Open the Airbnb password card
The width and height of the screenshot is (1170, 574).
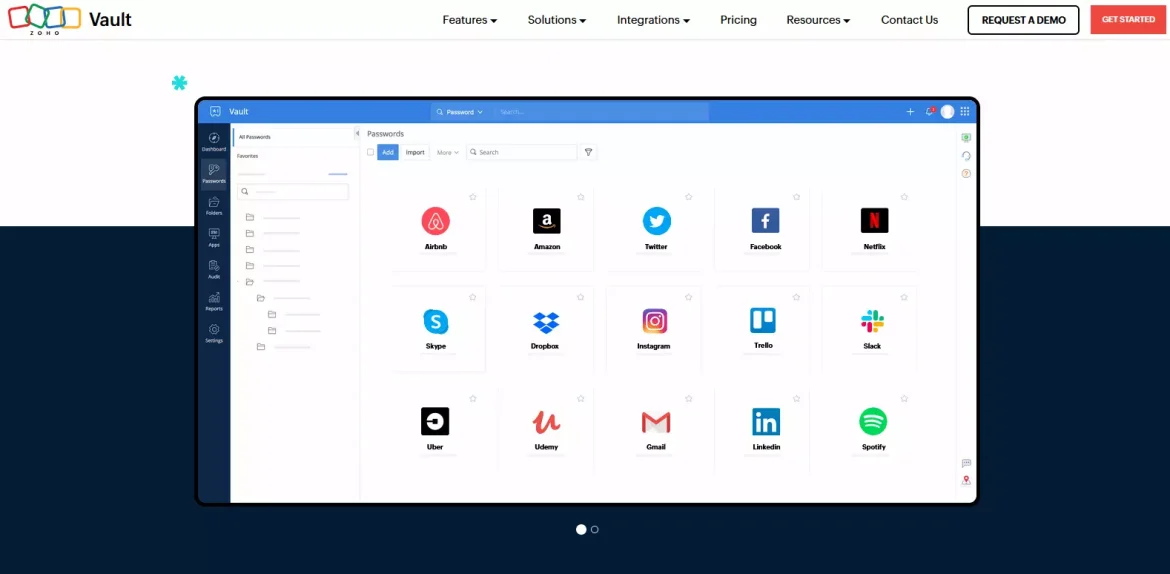click(439, 229)
